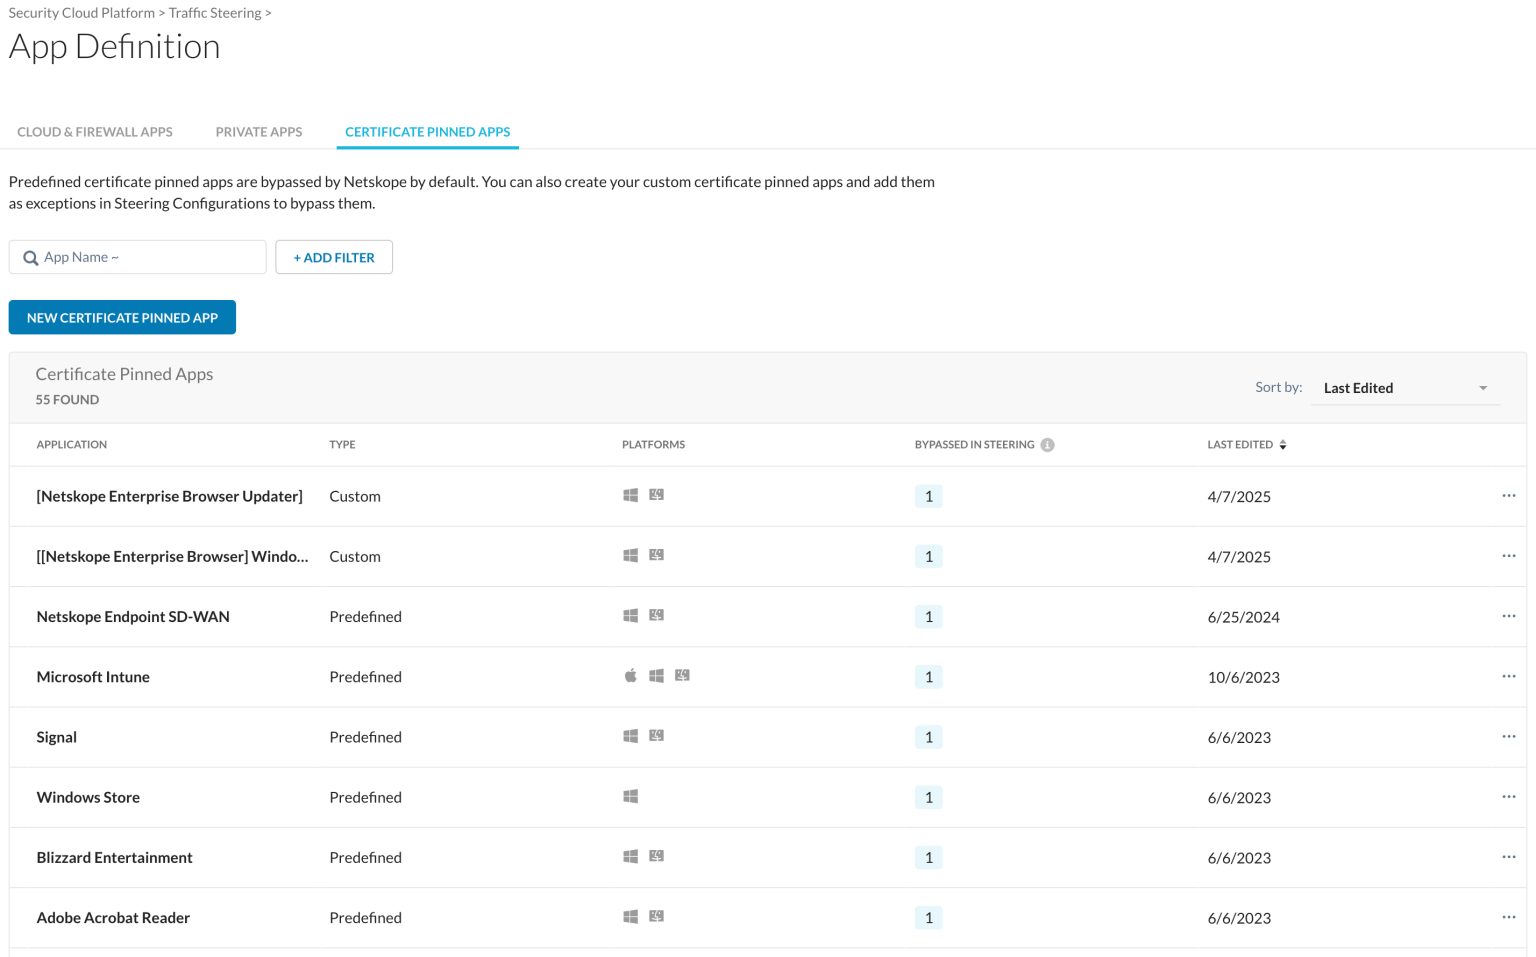The width and height of the screenshot is (1536, 957).
Task: Select the Windows Store application name
Action: pyautogui.click(x=88, y=797)
